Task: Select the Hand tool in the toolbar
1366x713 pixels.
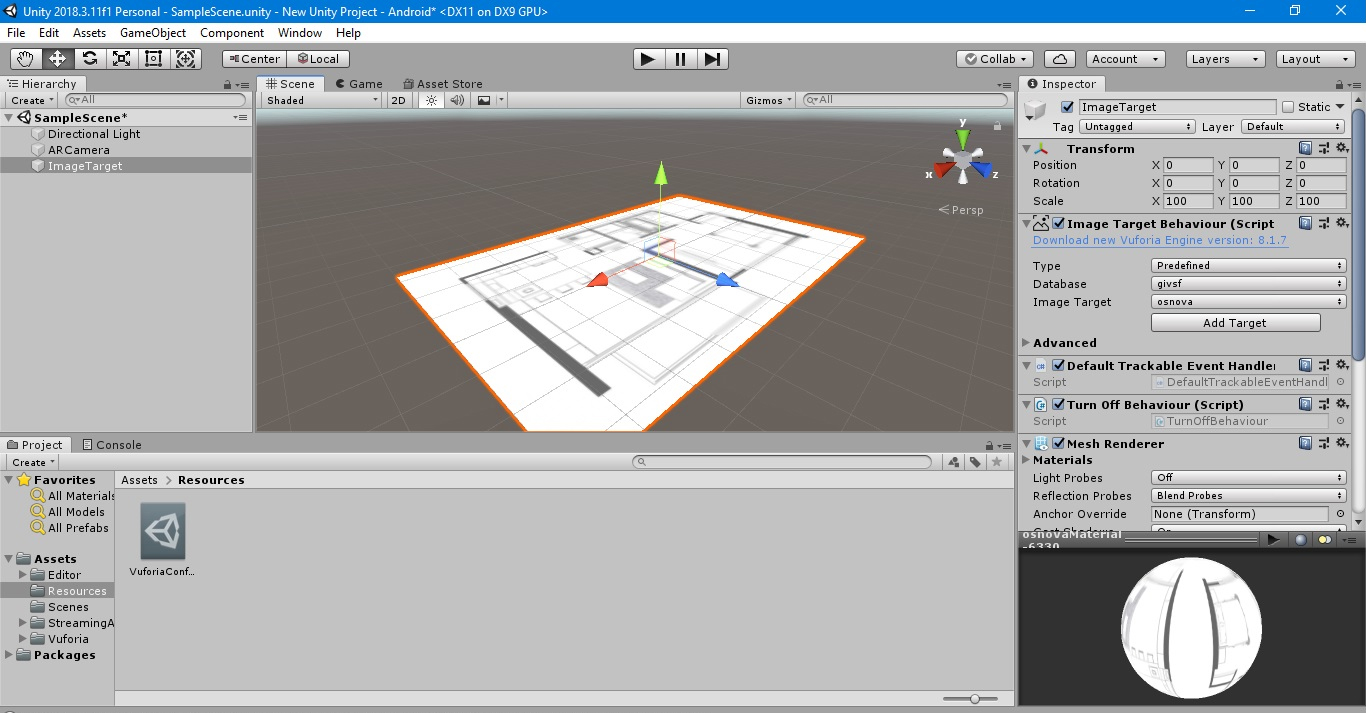Action: point(26,59)
